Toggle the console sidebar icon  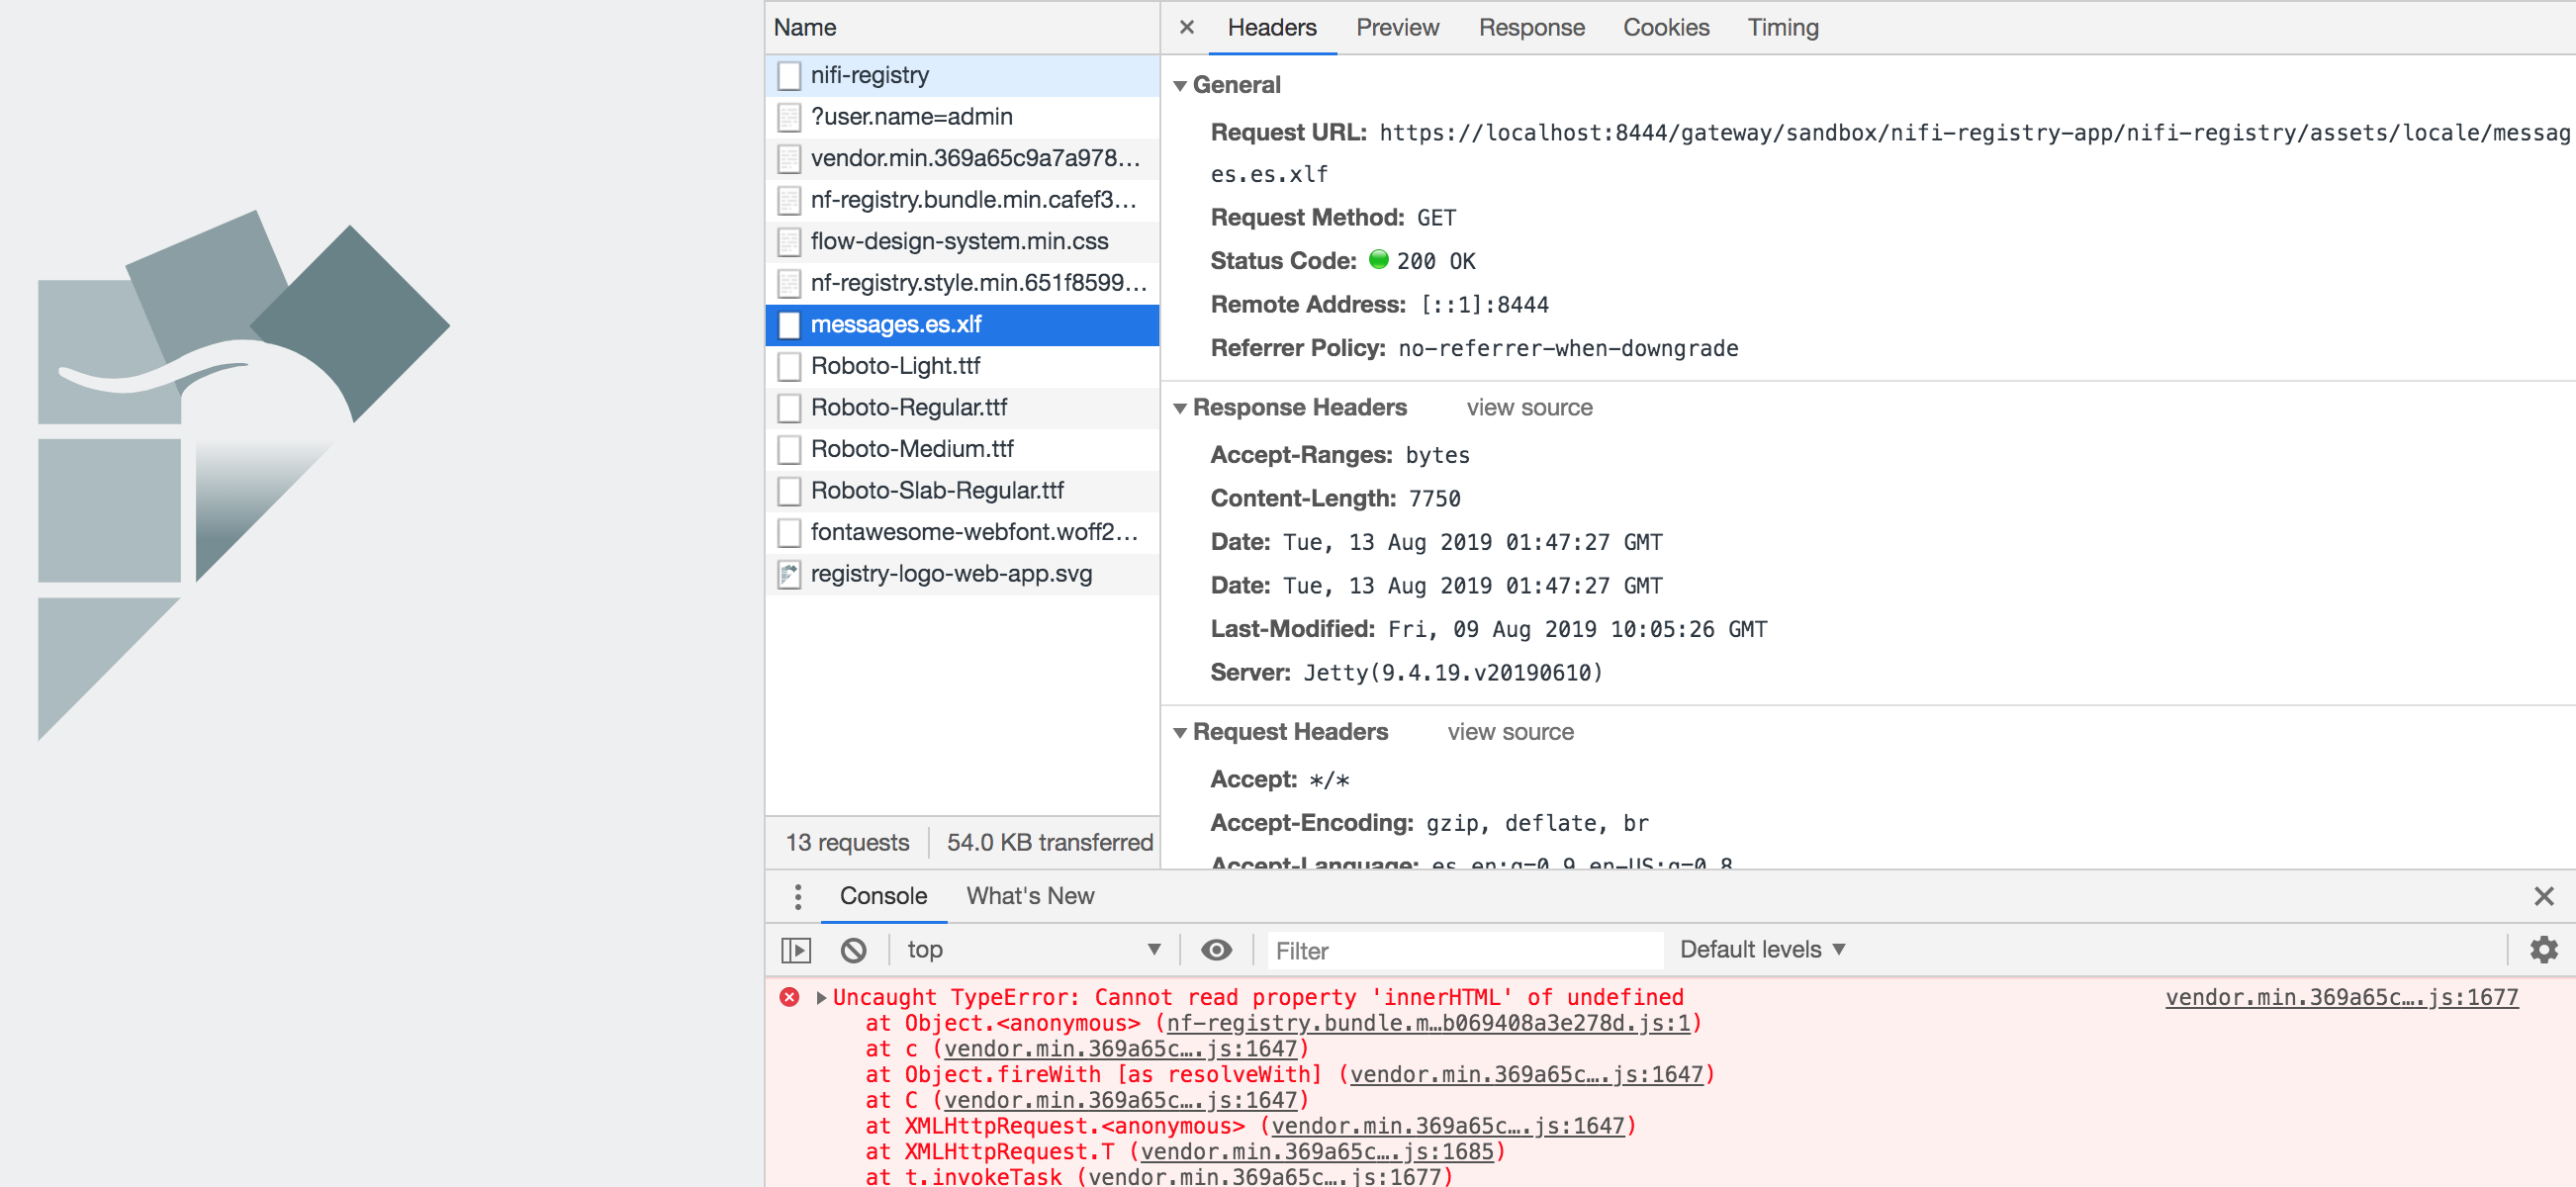(x=796, y=949)
